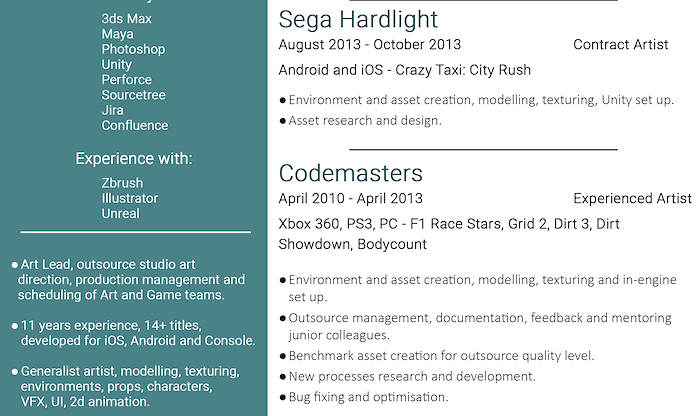The height and width of the screenshot is (416, 700).
Task: Click the 'April 2010 - April 2013' date range
Action: (x=350, y=198)
